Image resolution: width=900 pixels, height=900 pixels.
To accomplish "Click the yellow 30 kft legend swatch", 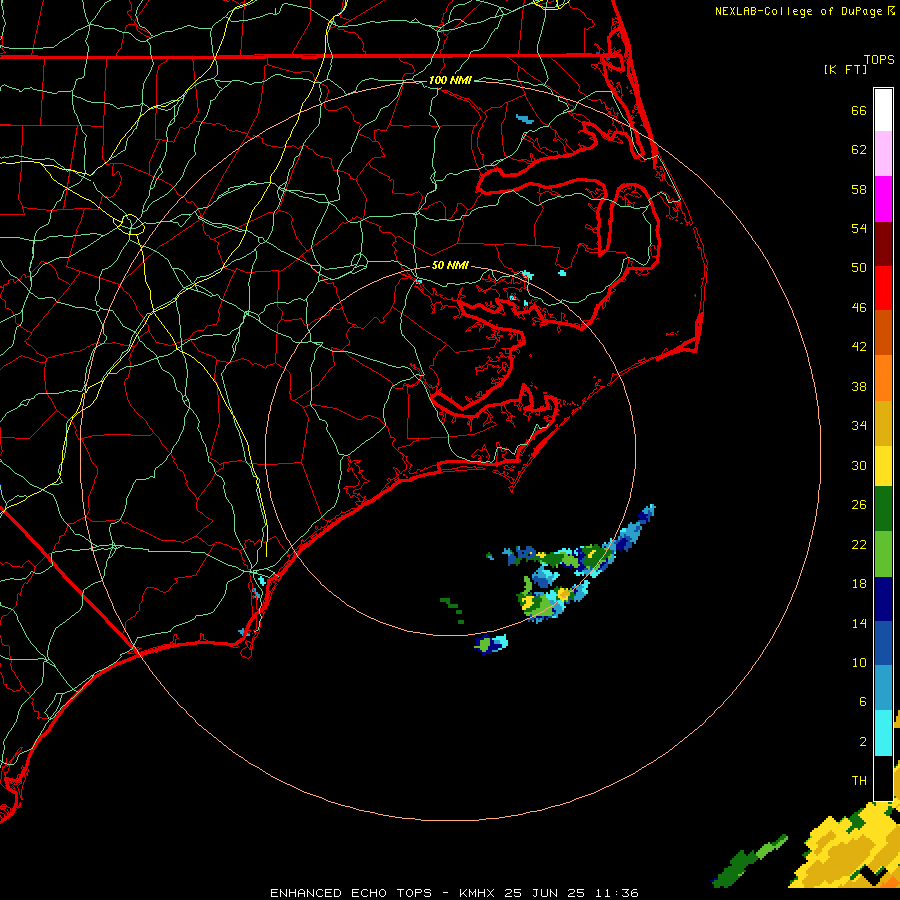I will click(883, 465).
